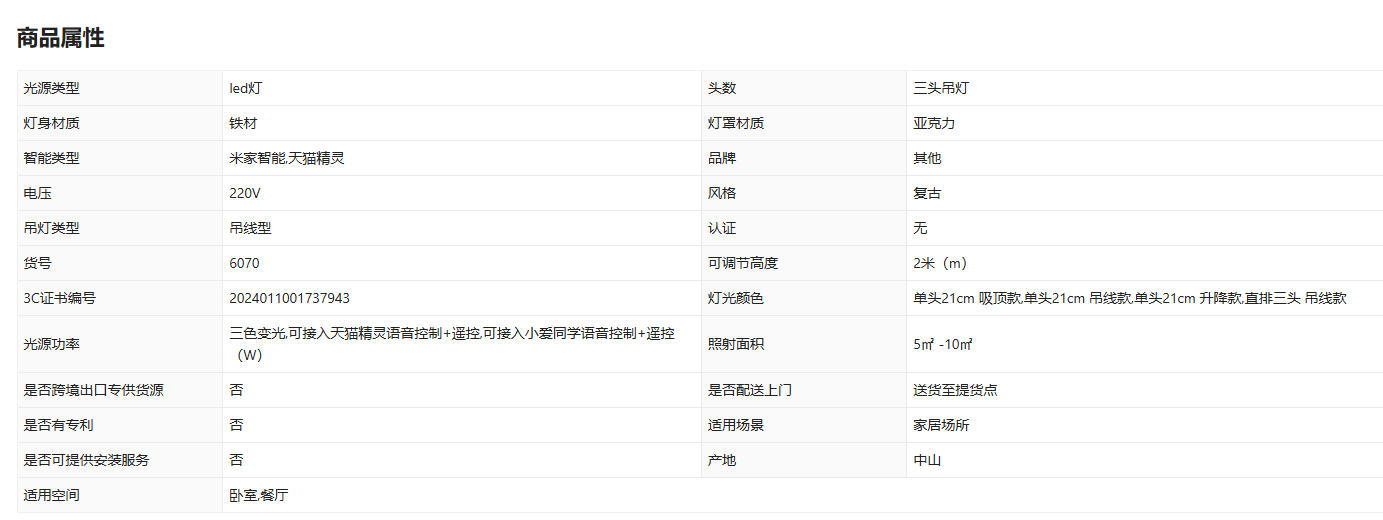1383x520 pixels.
Task: Select the 卧室,餐厅 applicable space value
Action: 258,495
